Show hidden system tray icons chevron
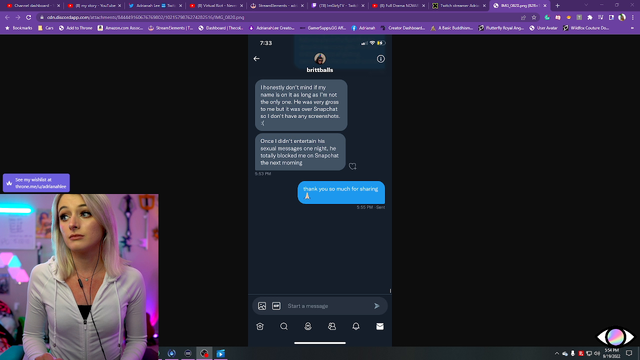The width and height of the screenshot is (640, 360). click(557, 353)
